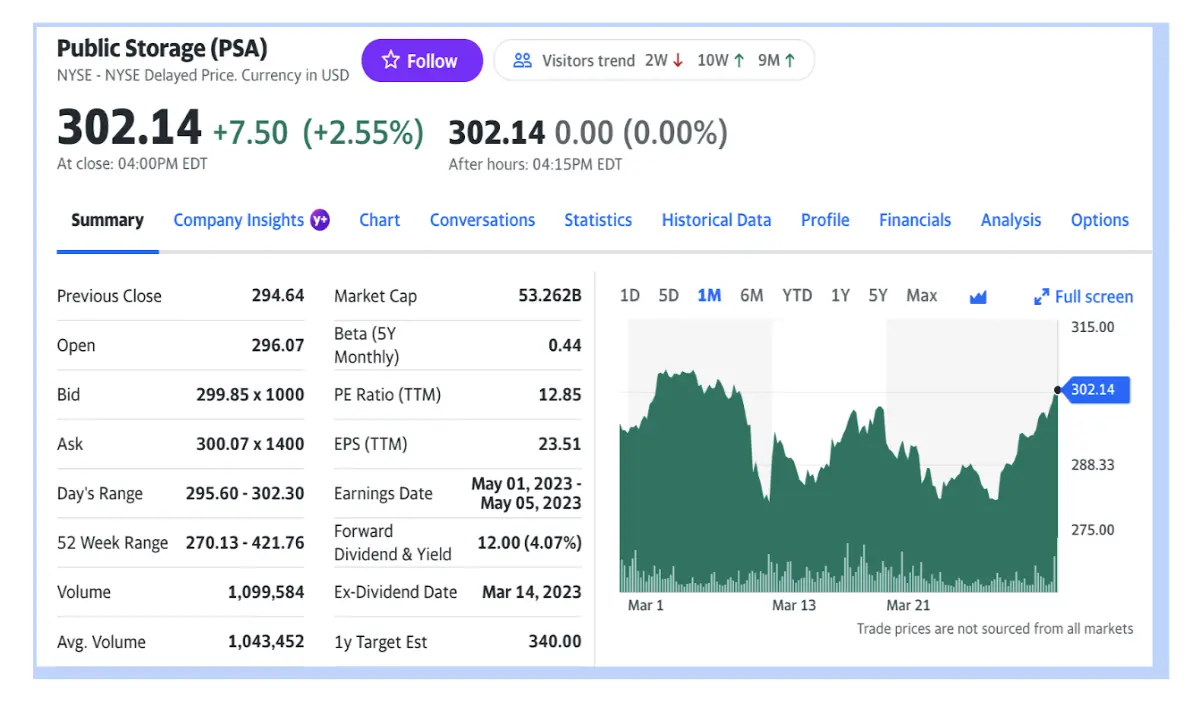Go to the Statistics tab

pyautogui.click(x=598, y=220)
